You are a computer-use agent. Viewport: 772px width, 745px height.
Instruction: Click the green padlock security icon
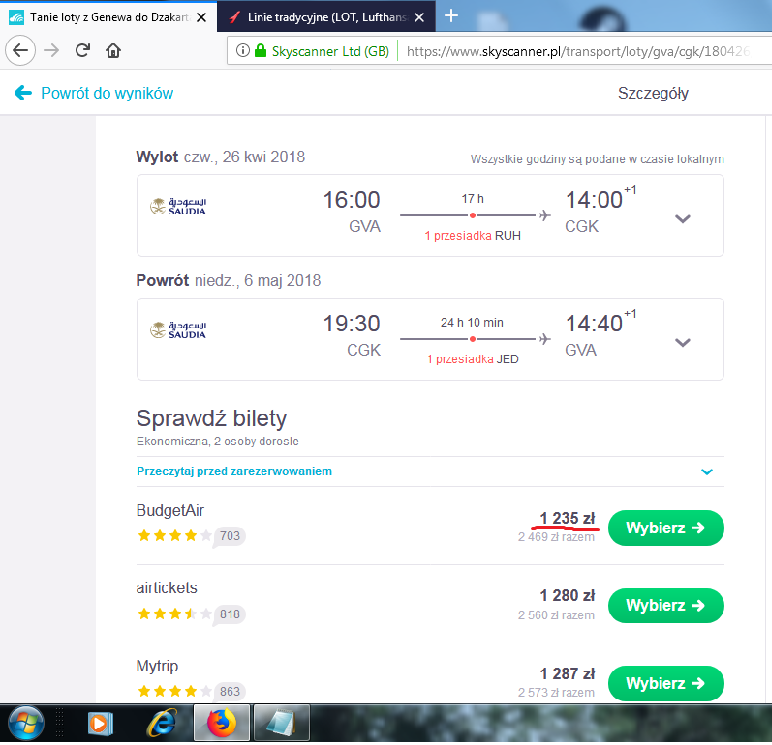pos(260,50)
